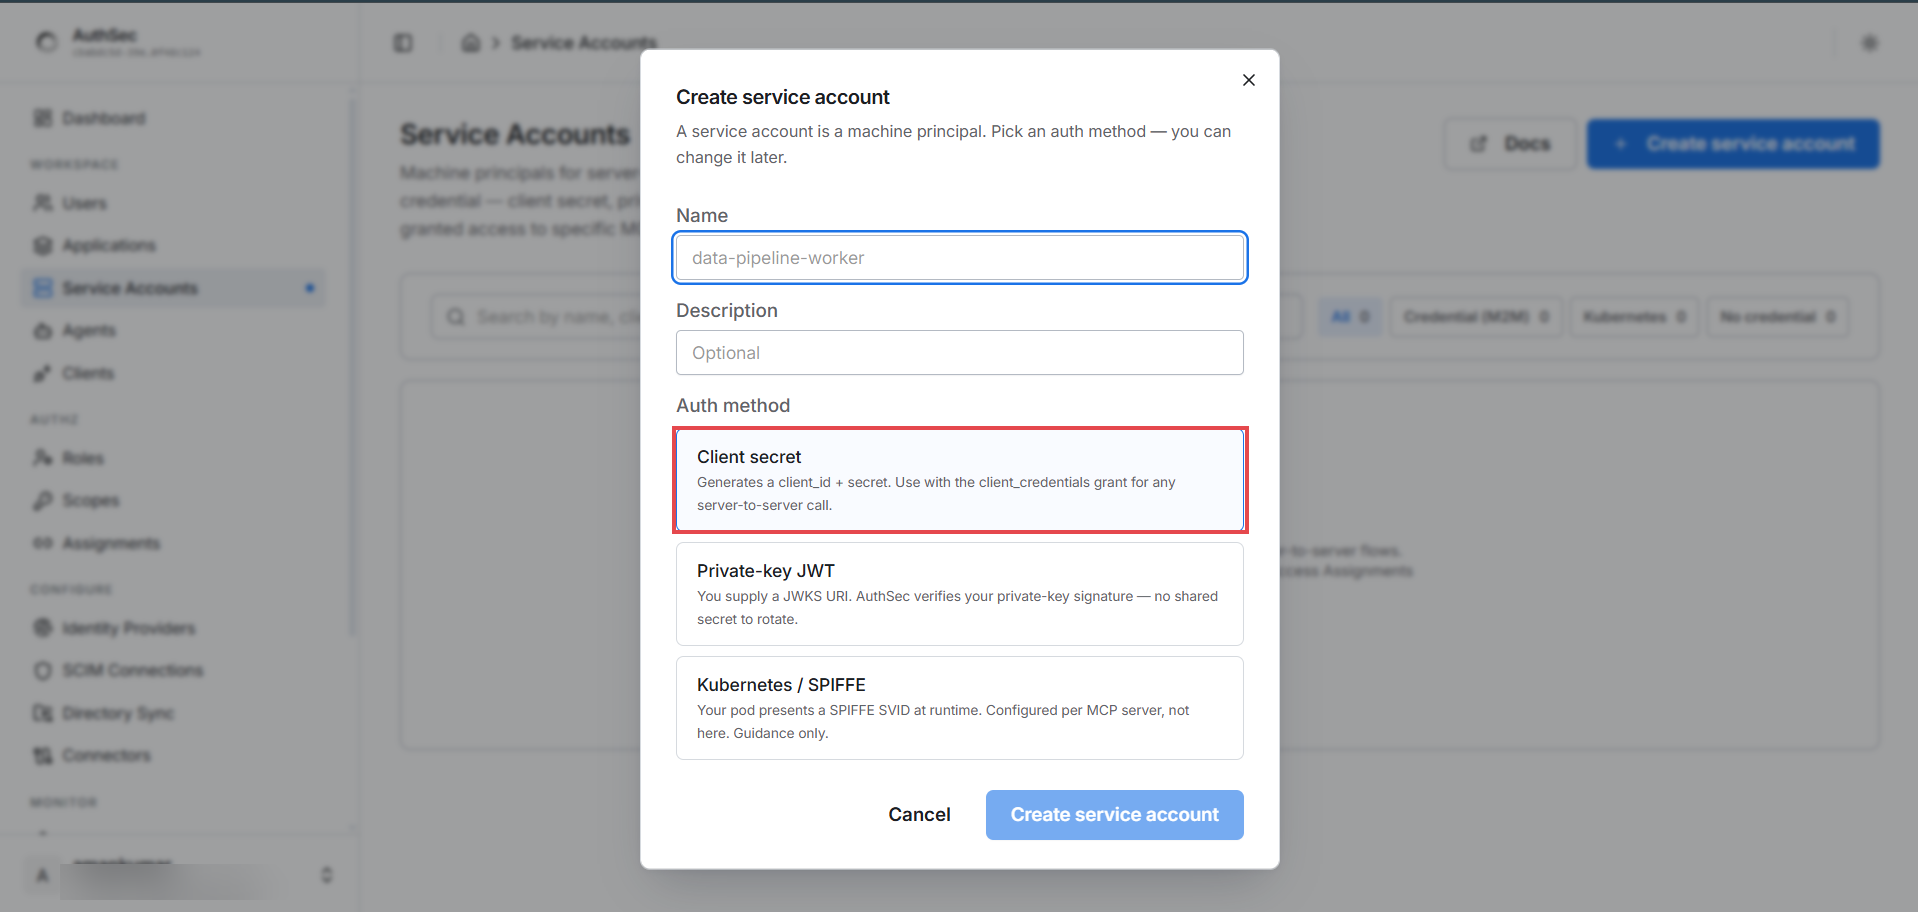Confirm with Create service account dialog button
This screenshot has height=912, width=1918.
point(1114,815)
